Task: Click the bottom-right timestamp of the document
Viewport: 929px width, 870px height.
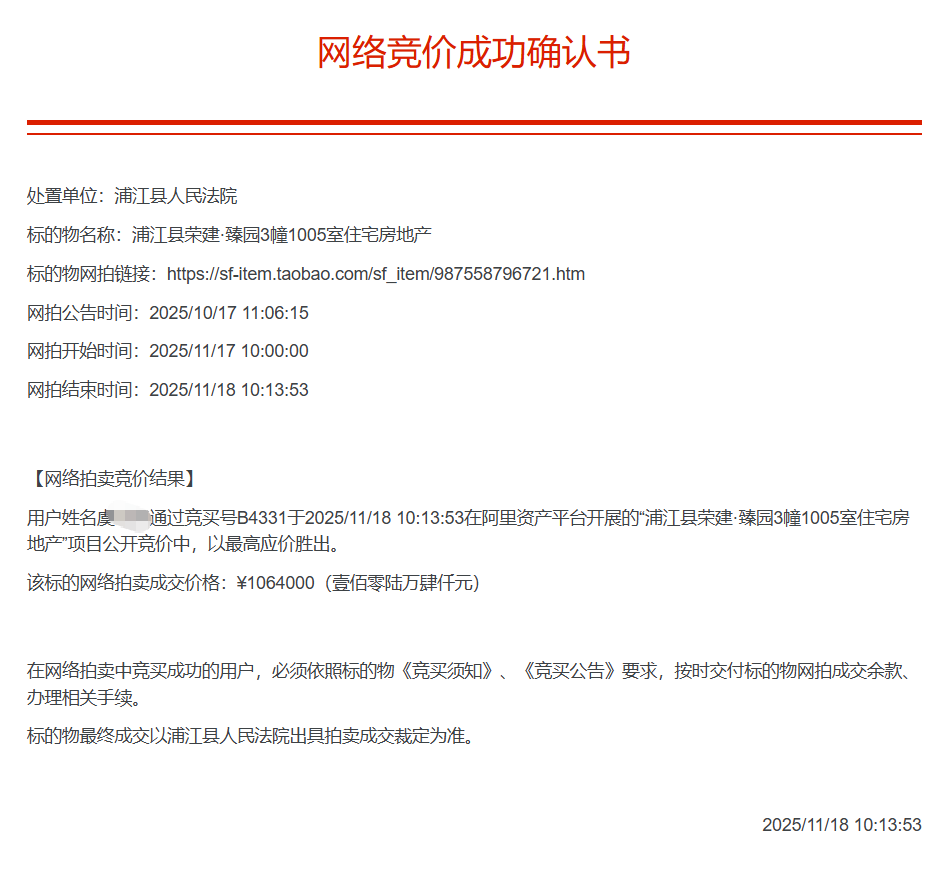Action: point(841,825)
